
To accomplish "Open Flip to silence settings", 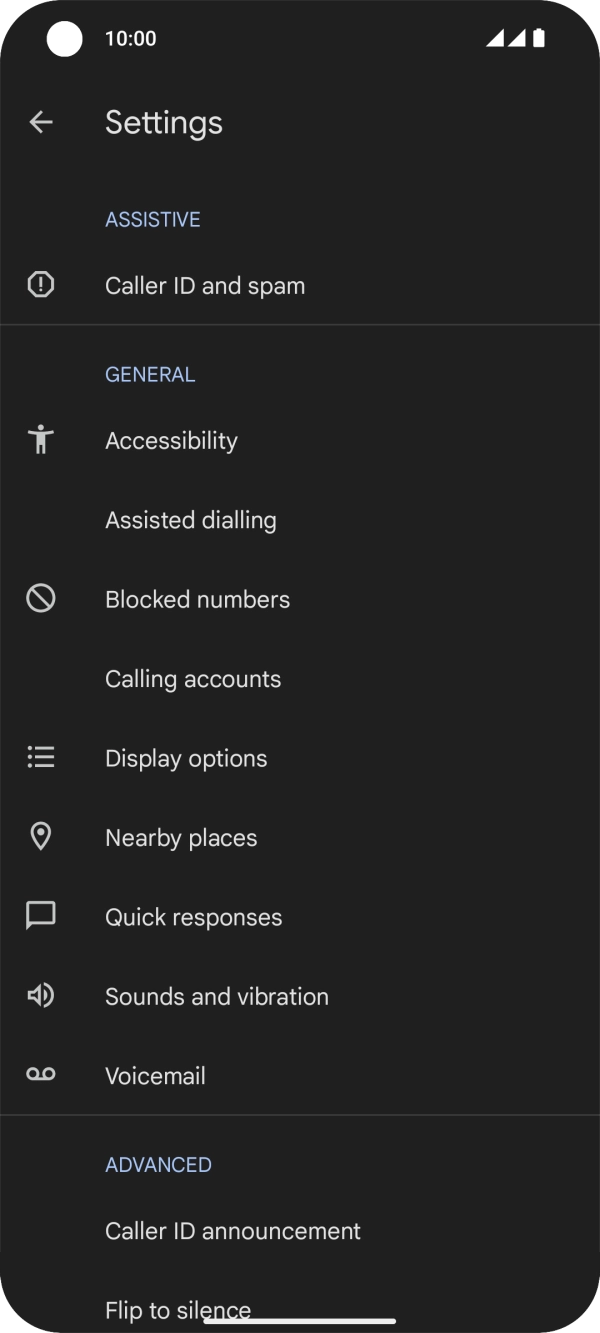I will tap(177, 1310).
